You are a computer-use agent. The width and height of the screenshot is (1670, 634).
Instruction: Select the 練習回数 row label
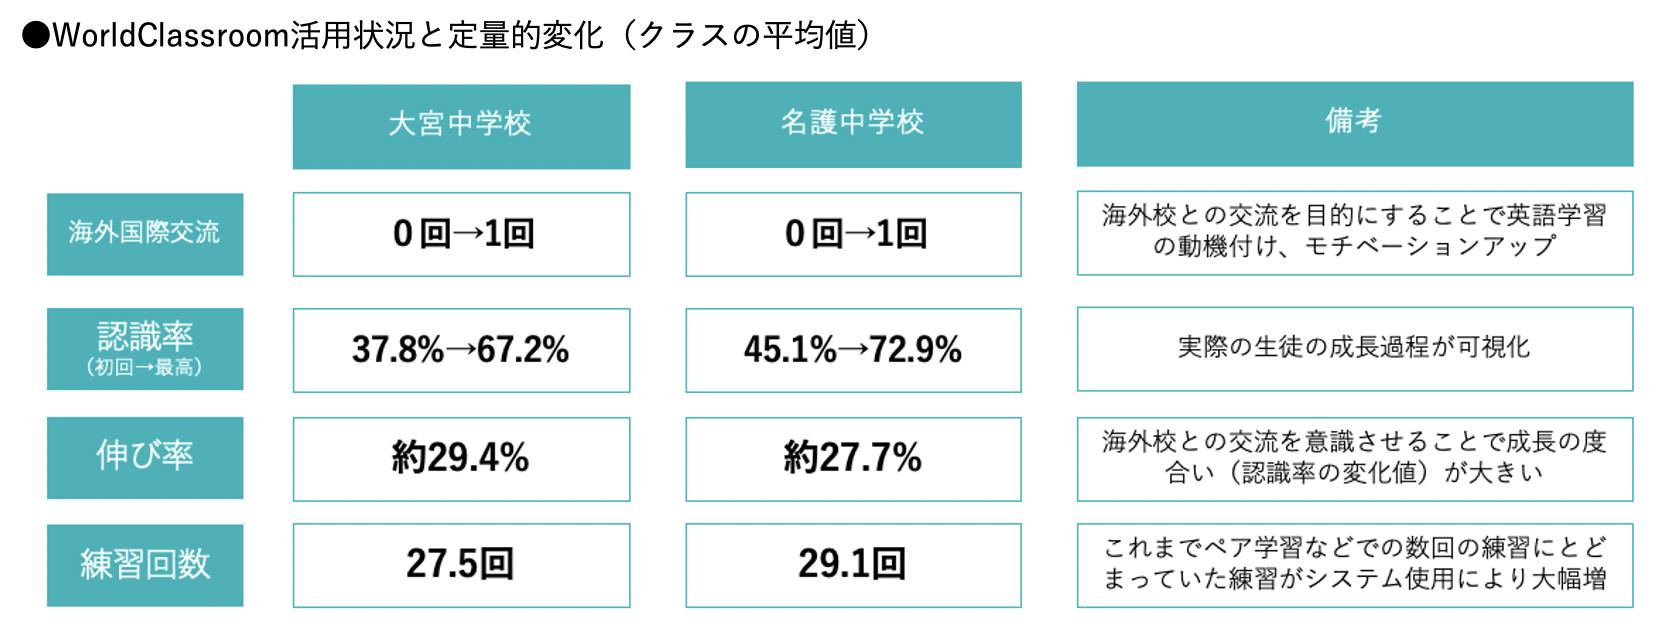pyautogui.click(x=145, y=565)
